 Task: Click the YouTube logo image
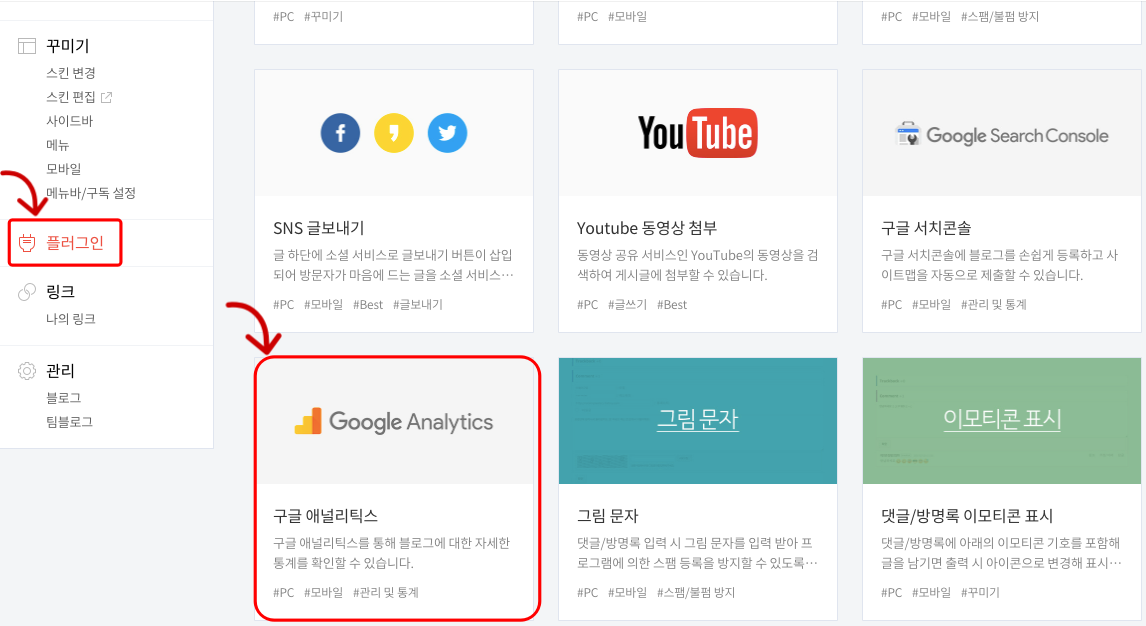pos(698,133)
